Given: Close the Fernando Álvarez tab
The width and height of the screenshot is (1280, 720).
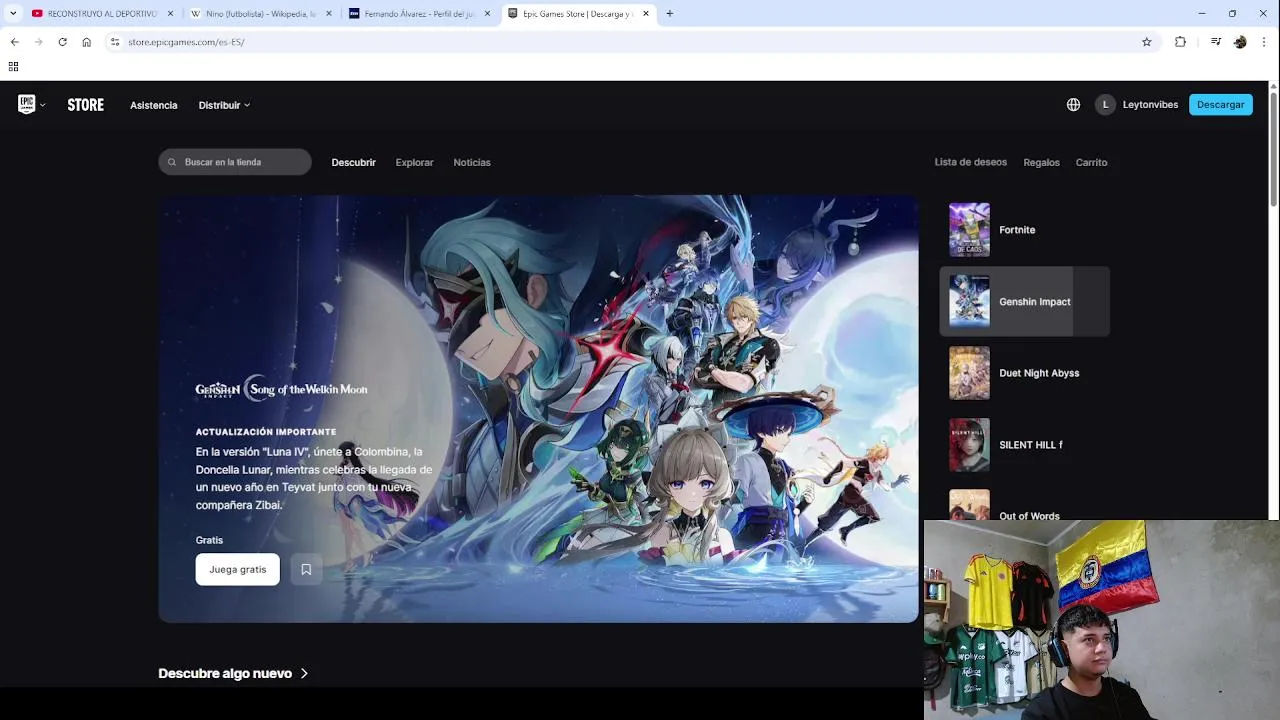Looking at the screenshot, I should coord(487,14).
